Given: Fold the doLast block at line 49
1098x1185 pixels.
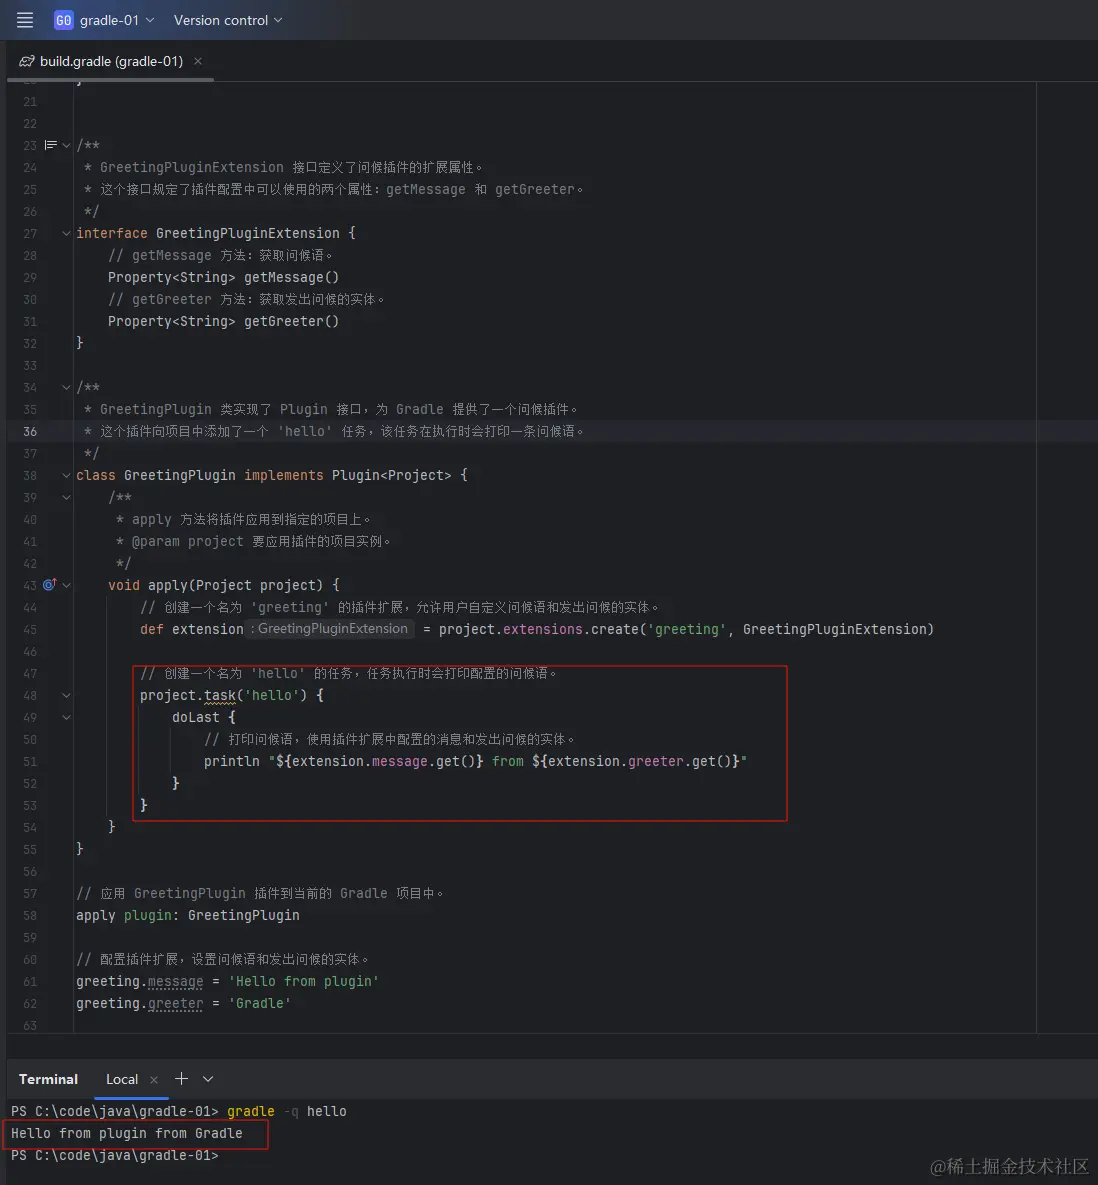Looking at the screenshot, I should click(66, 717).
